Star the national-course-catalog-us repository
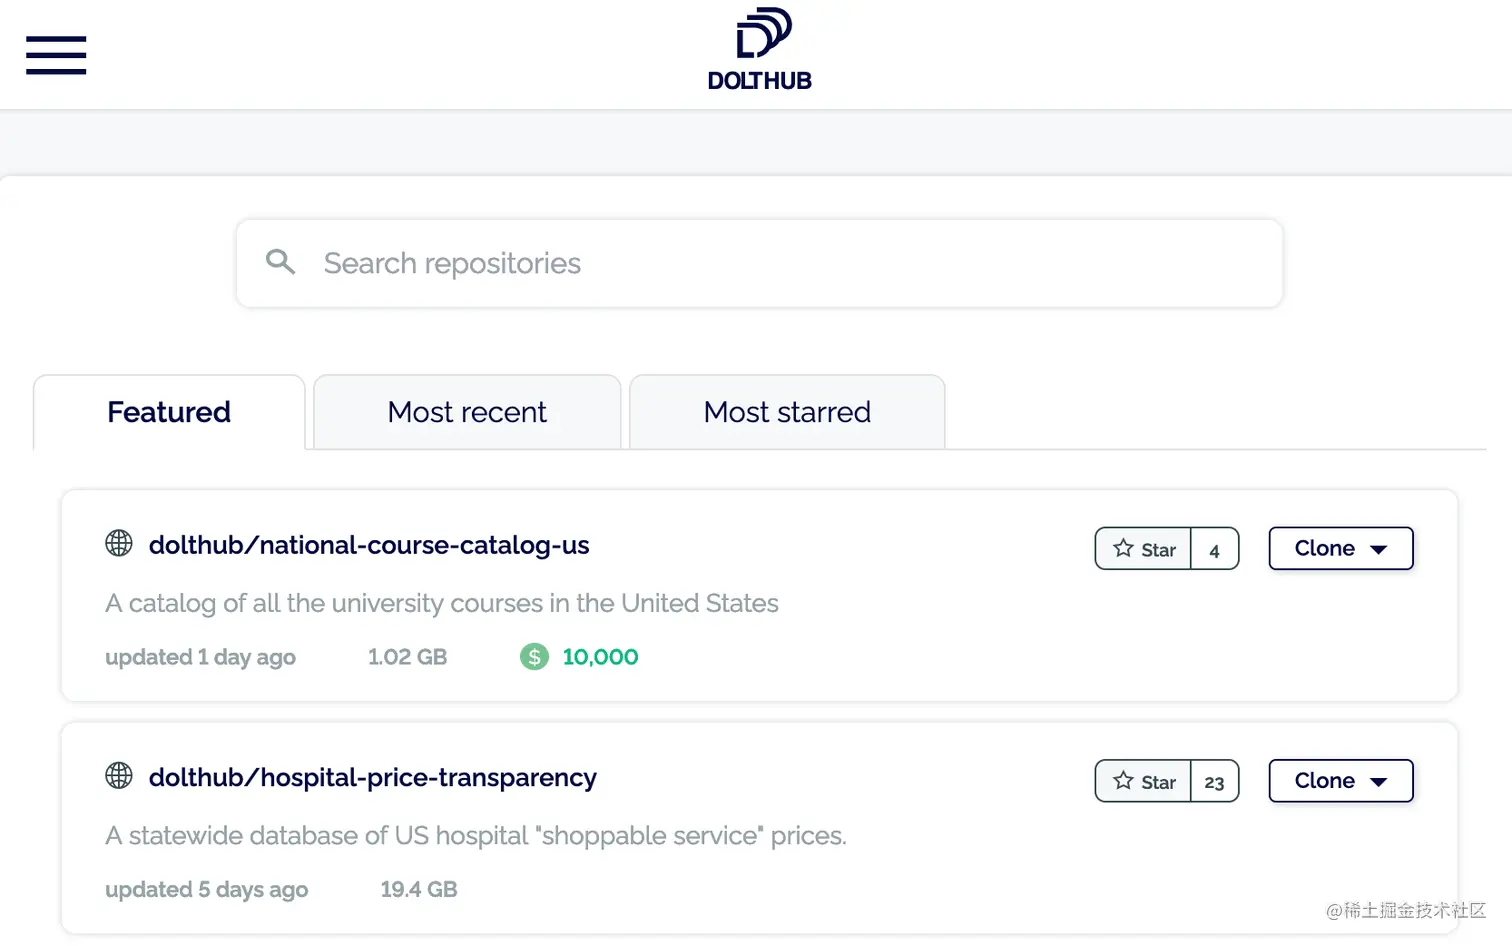Image resolution: width=1512 pixels, height=946 pixels. point(1143,548)
